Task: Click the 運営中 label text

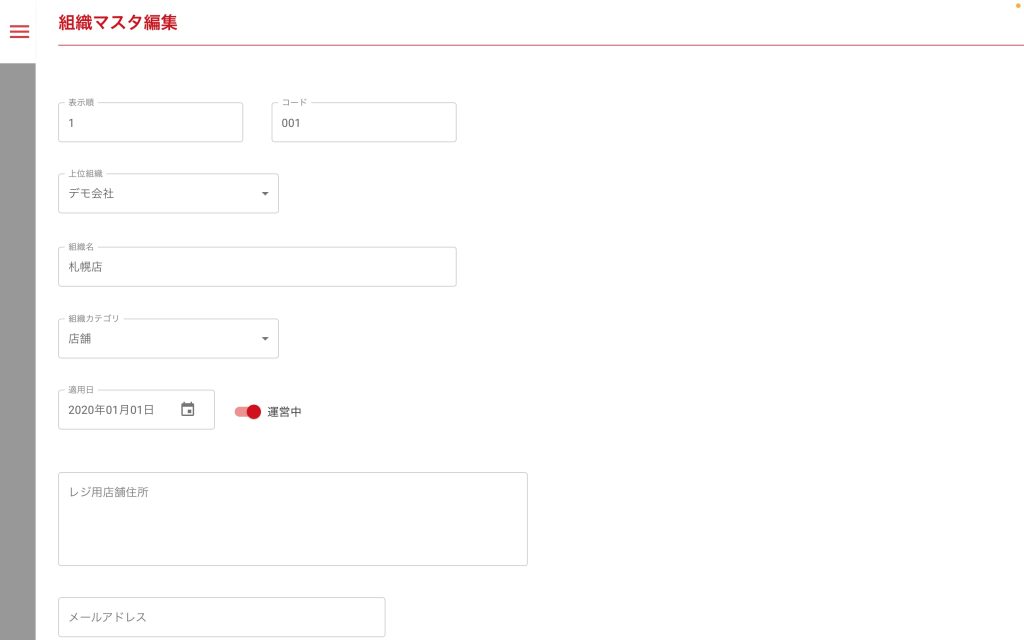Action: pyautogui.click(x=284, y=412)
